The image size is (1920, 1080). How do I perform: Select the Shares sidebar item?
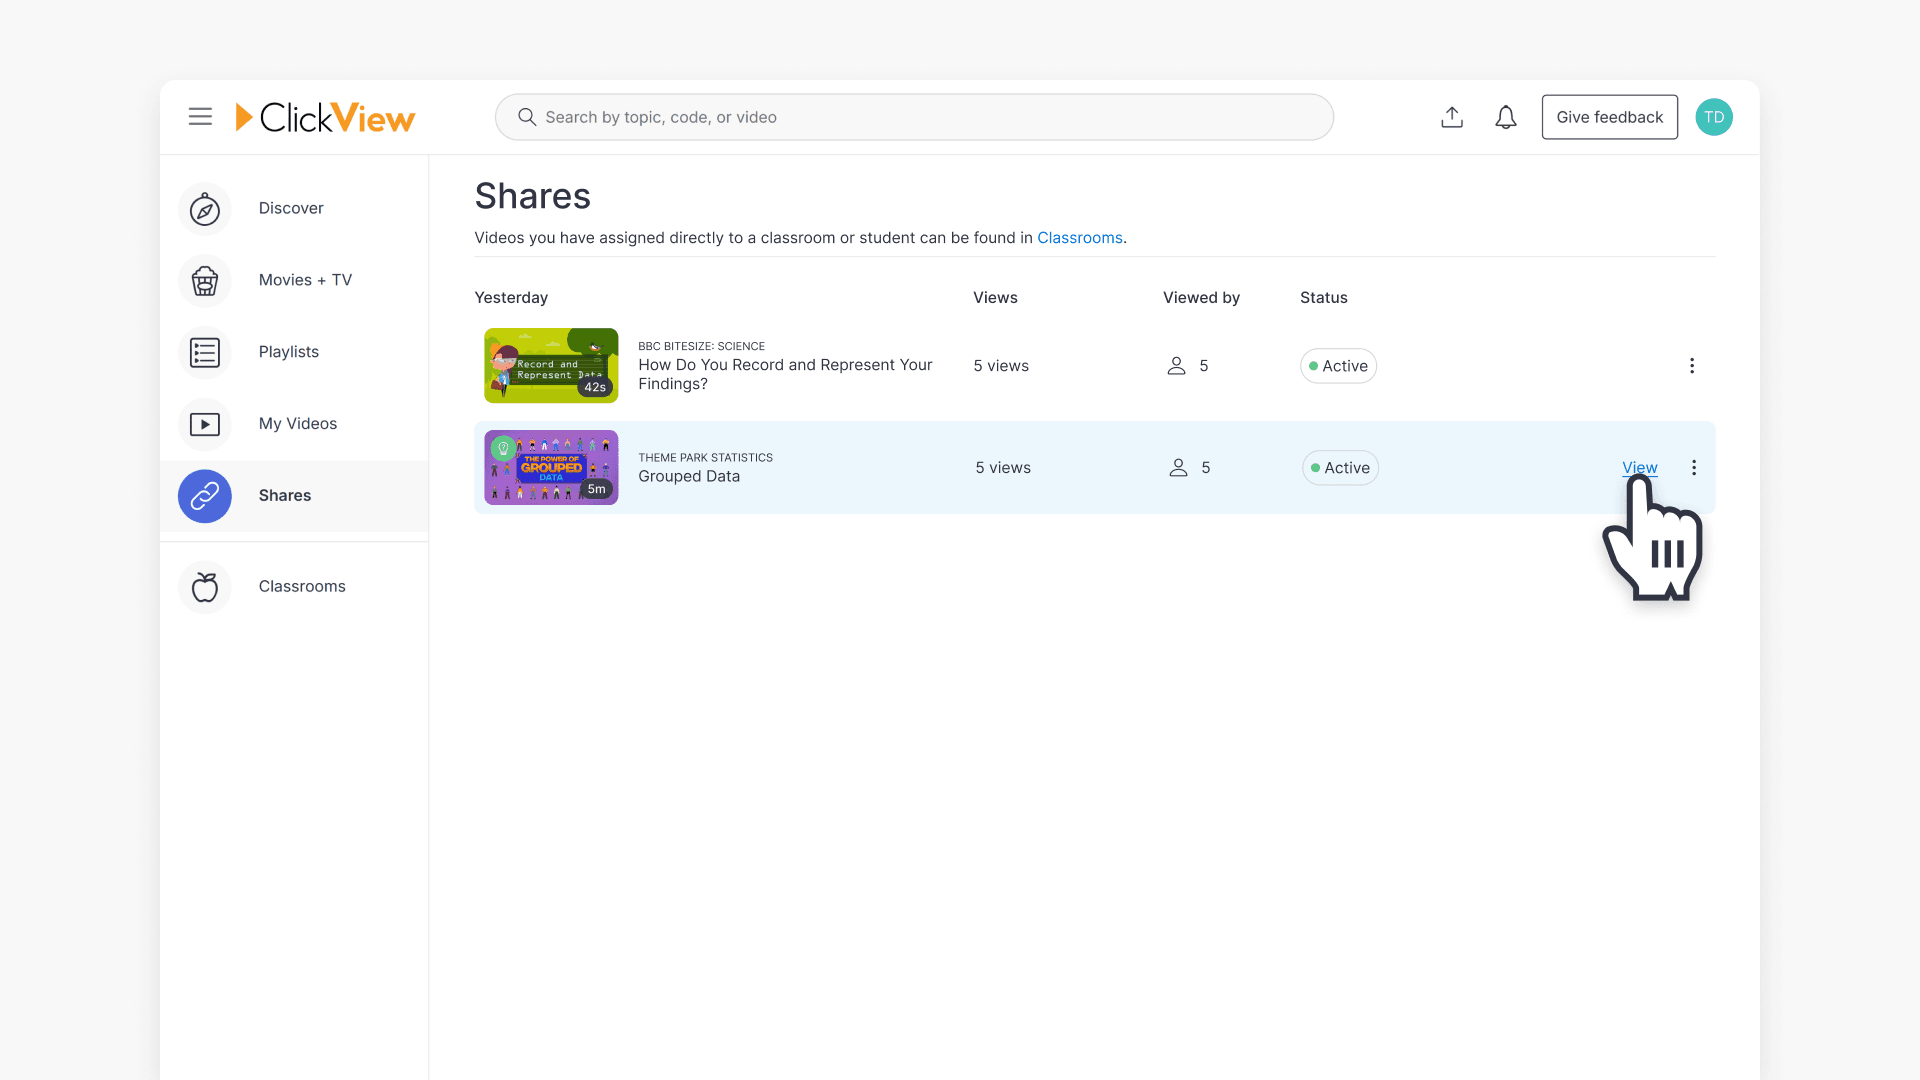coord(284,495)
